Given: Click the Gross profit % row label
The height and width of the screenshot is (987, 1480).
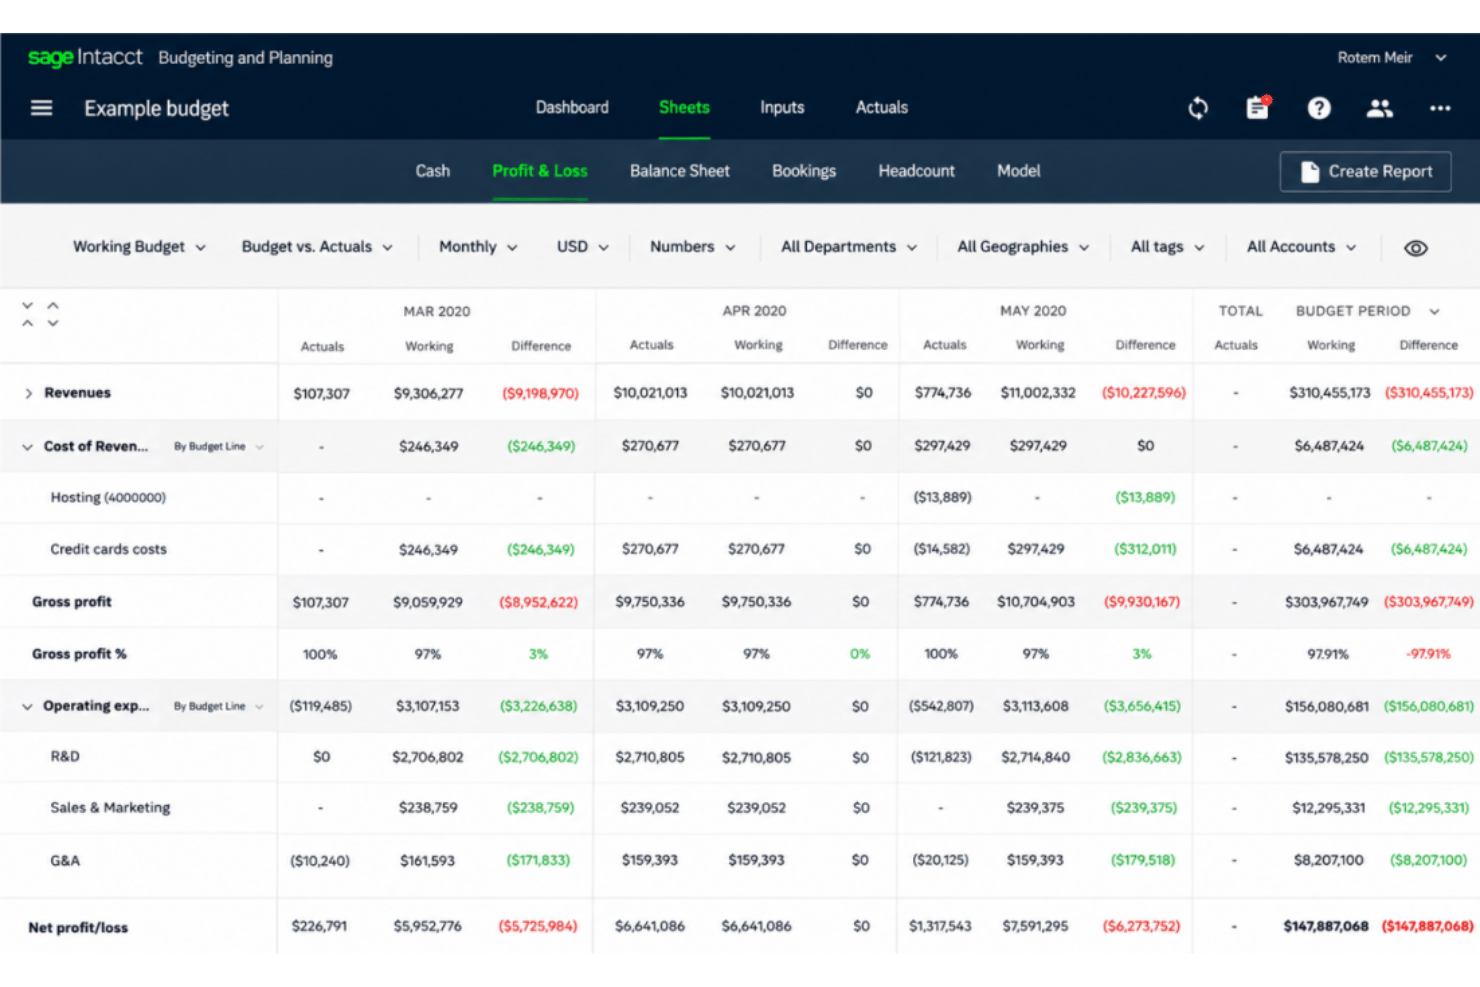Looking at the screenshot, I should click(x=79, y=653).
